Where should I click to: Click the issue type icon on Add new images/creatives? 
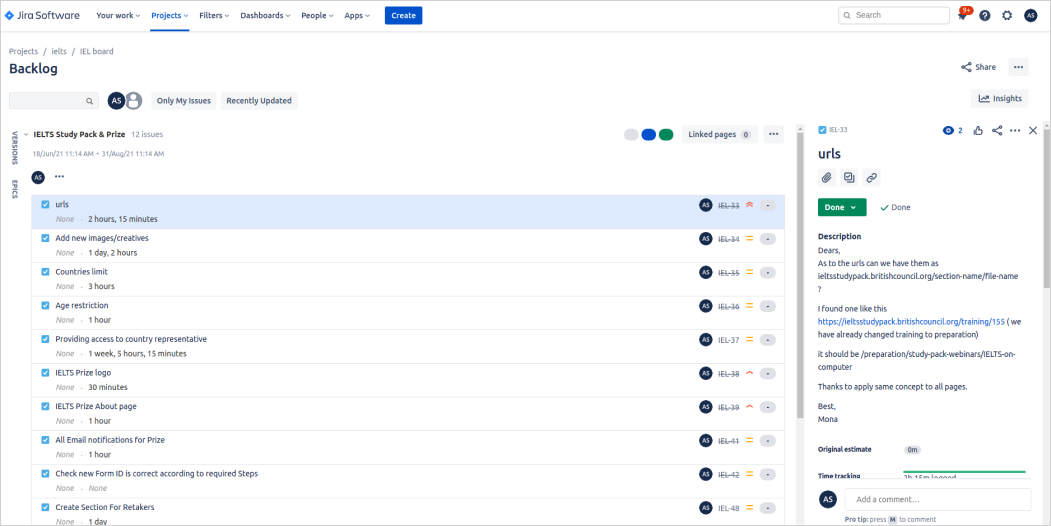[x=46, y=238]
